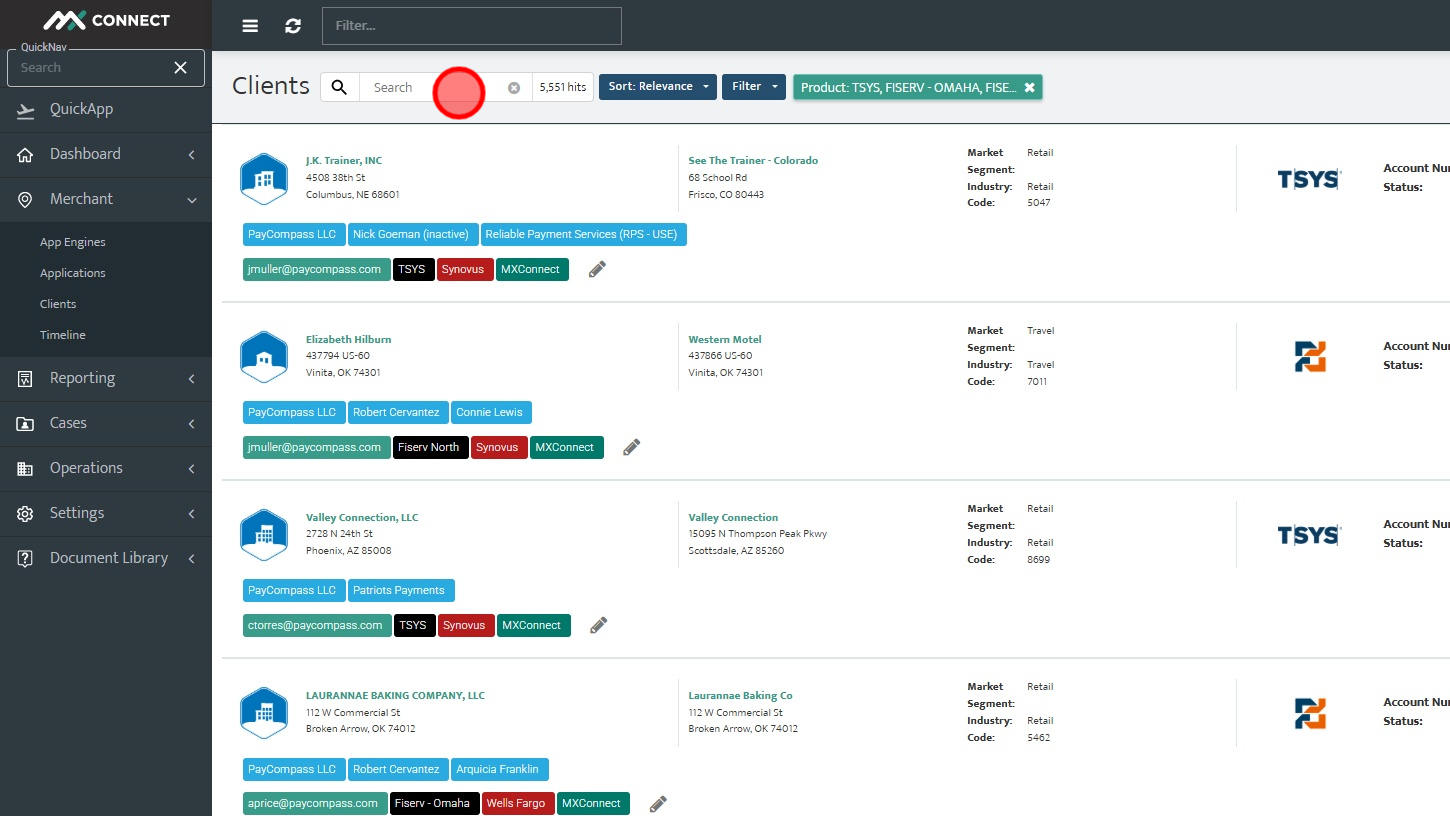Clear the QuickNav search box

click(180, 68)
